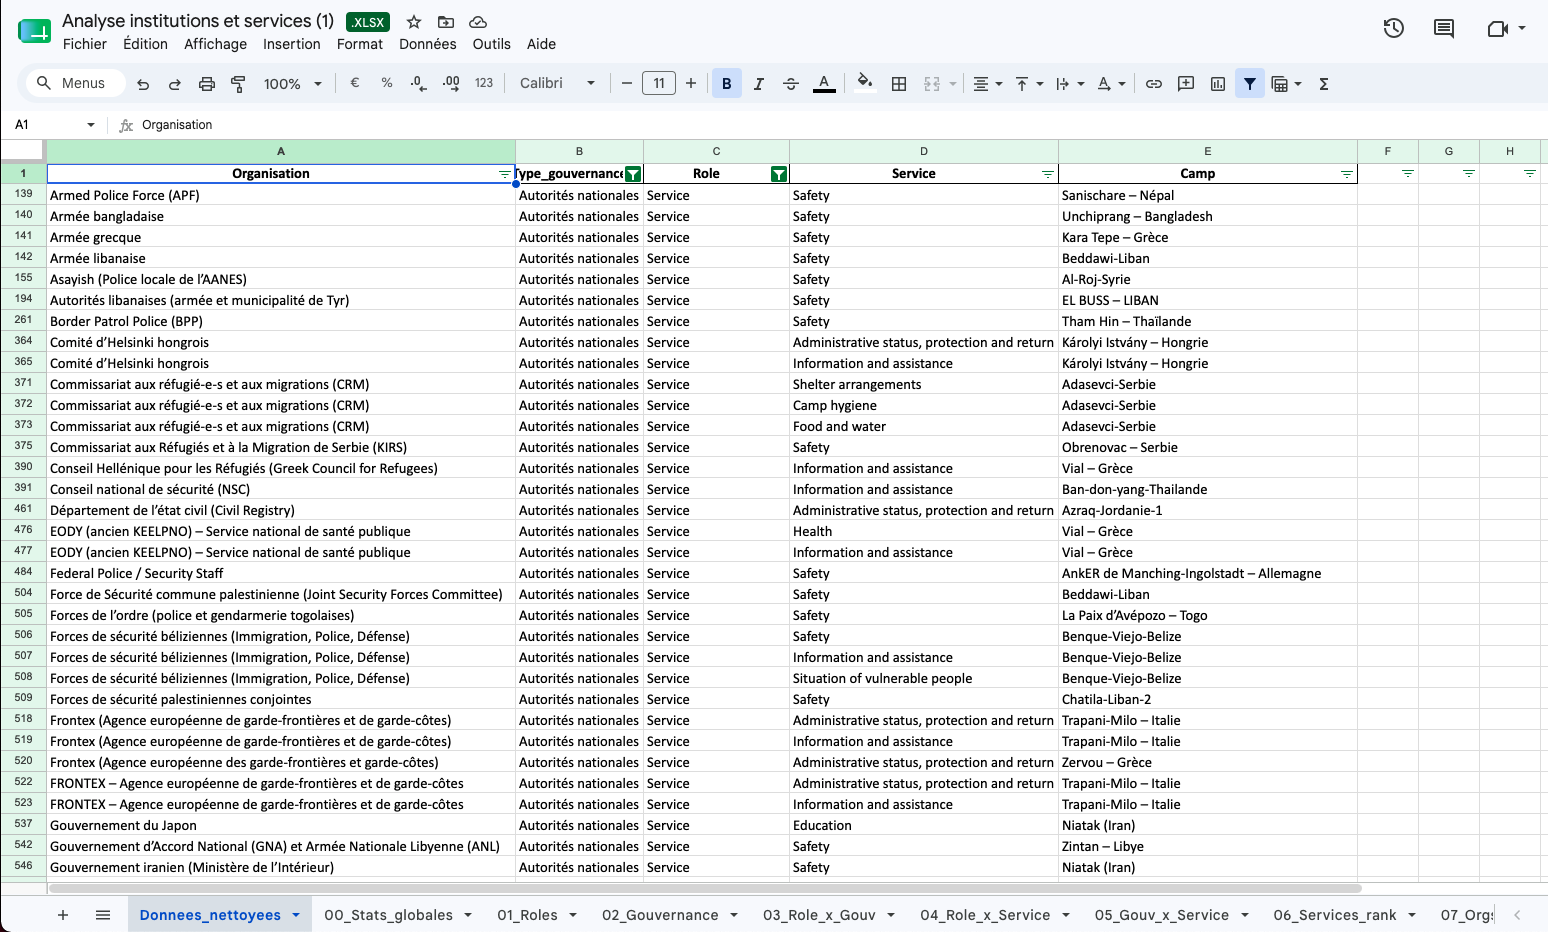
Task: Print the spreadsheet
Action: point(207,84)
